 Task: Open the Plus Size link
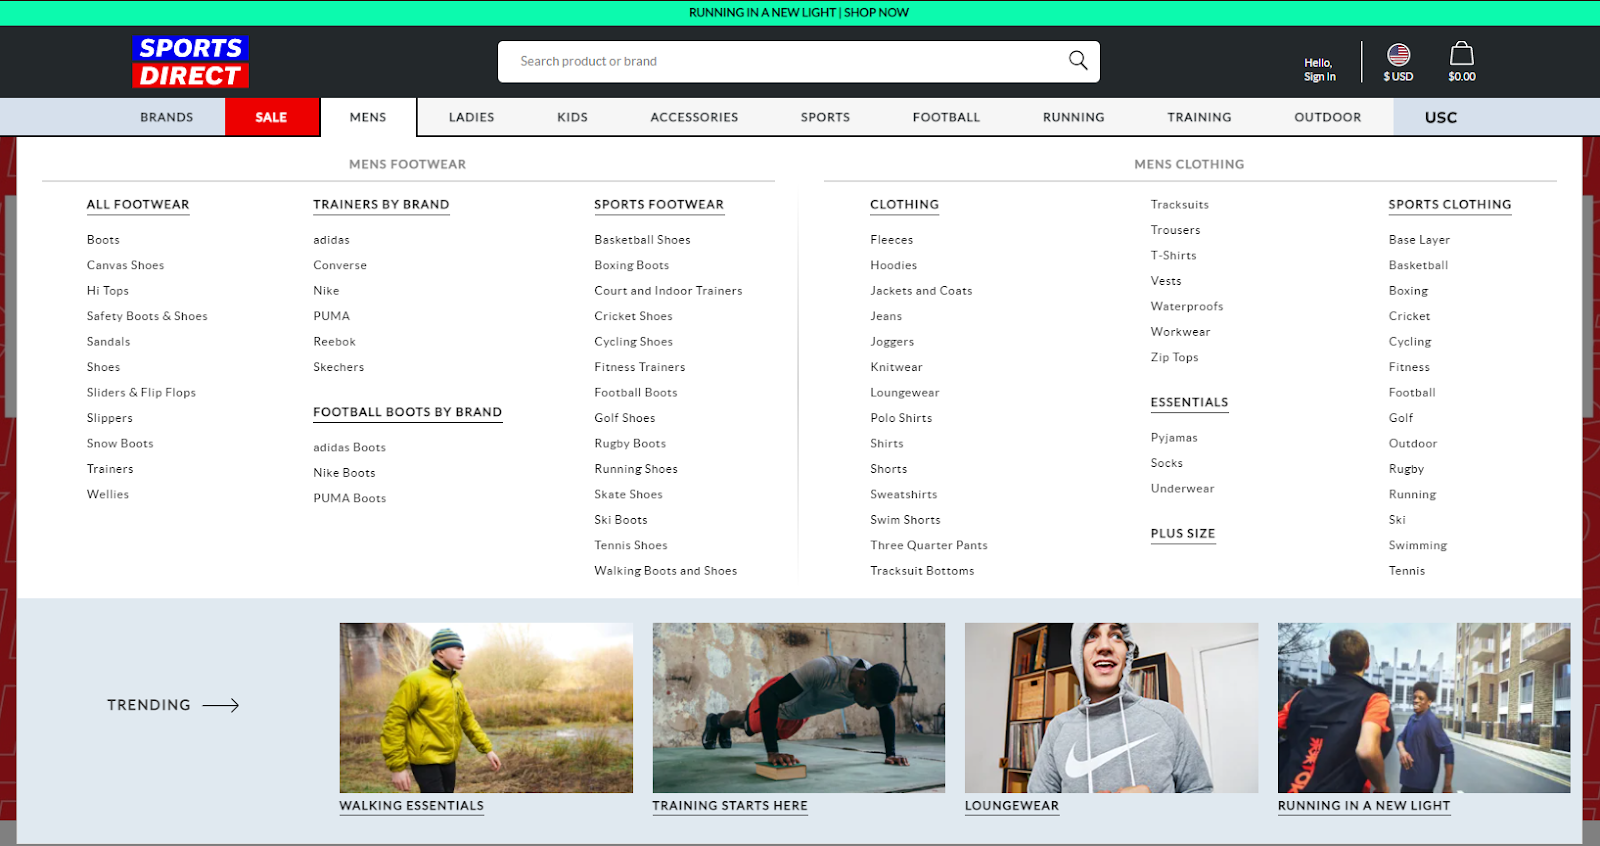[x=1183, y=533]
